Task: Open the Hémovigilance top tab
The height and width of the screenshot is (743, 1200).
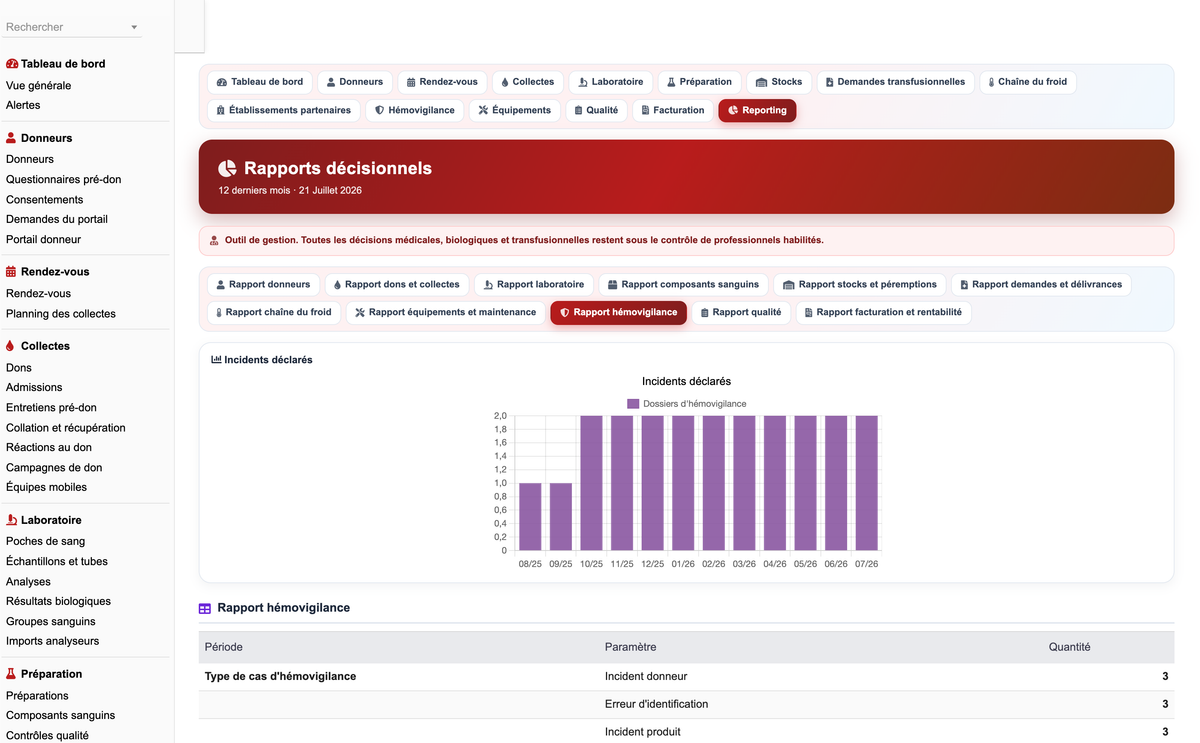Action: pyautogui.click(x=415, y=110)
